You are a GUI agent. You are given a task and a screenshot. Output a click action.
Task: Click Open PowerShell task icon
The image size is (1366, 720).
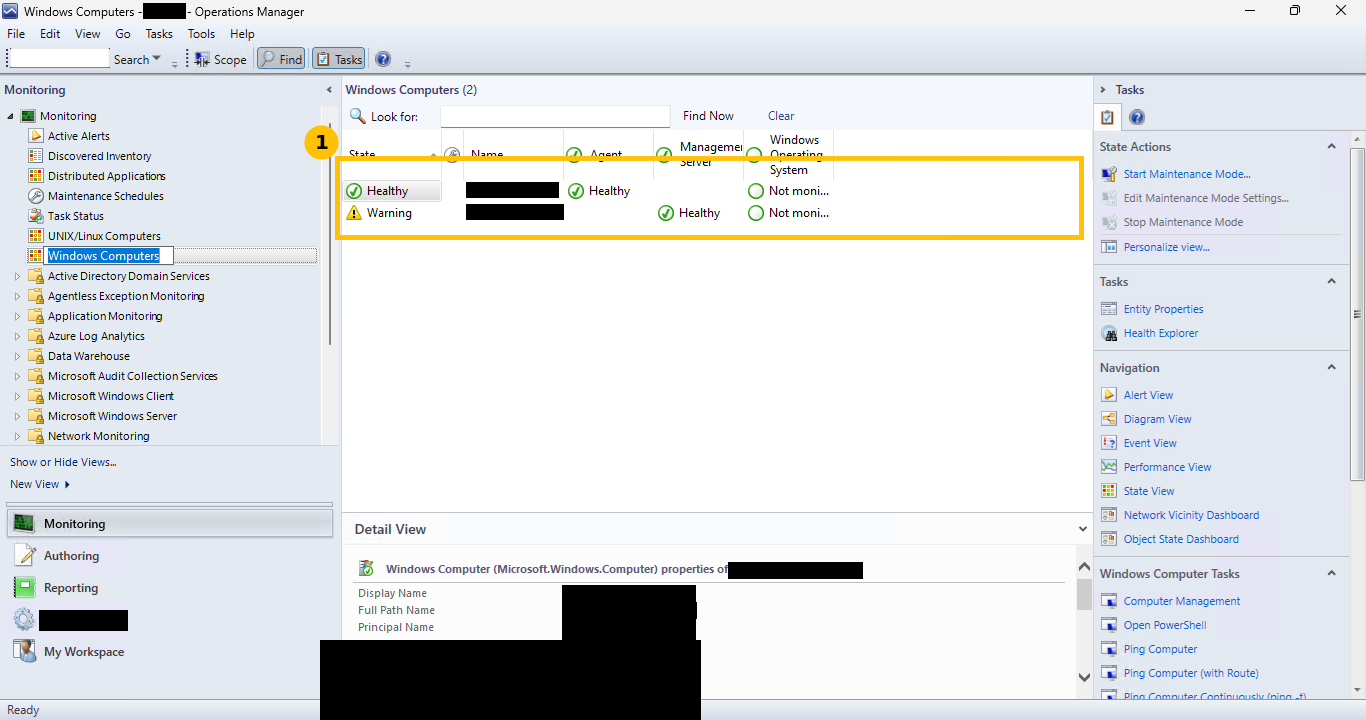(x=1108, y=625)
